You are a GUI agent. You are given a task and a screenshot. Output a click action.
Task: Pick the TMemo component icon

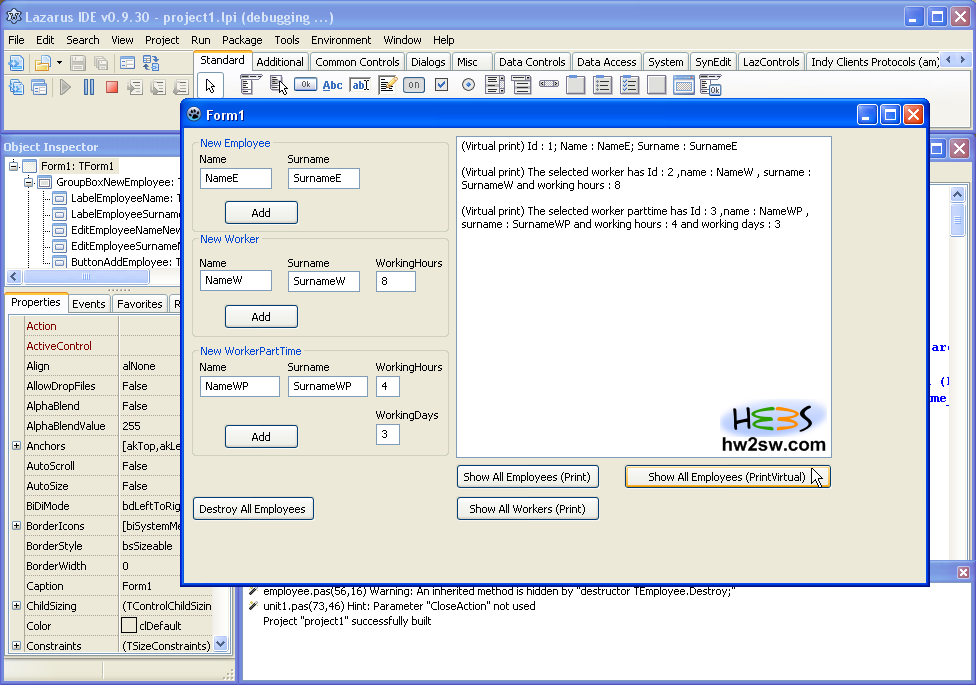[387, 85]
